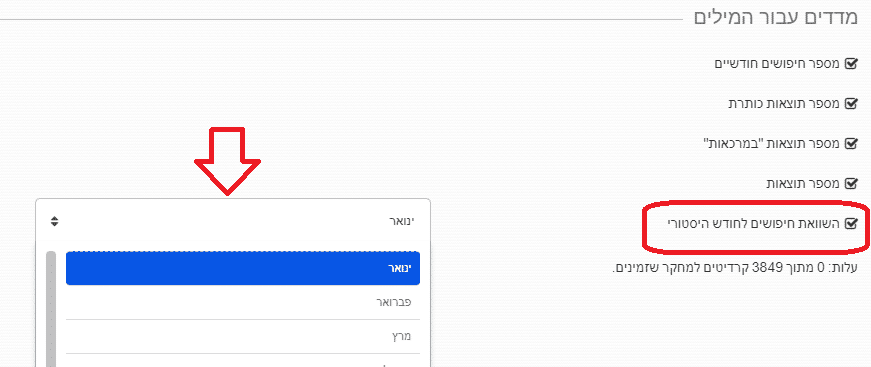The width and height of the screenshot is (871, 367).
Task: Click the השוואת חיפושים לחודש היסטורי label
Action: [x=754, y=223]
